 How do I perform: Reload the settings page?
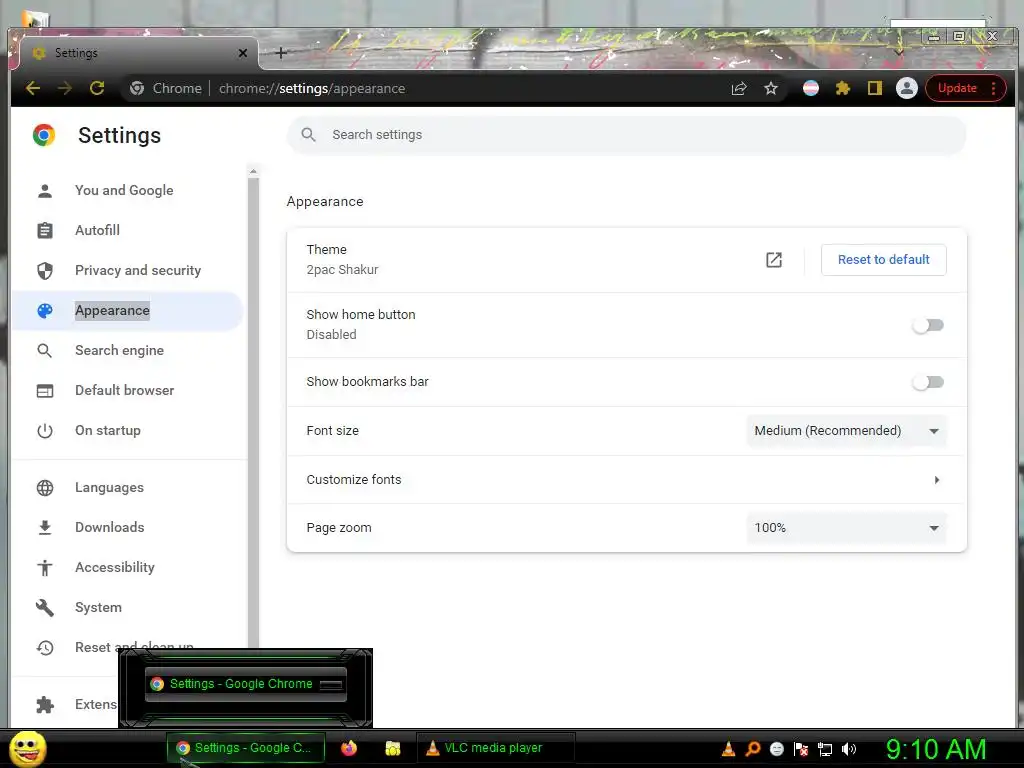(97, 88)
